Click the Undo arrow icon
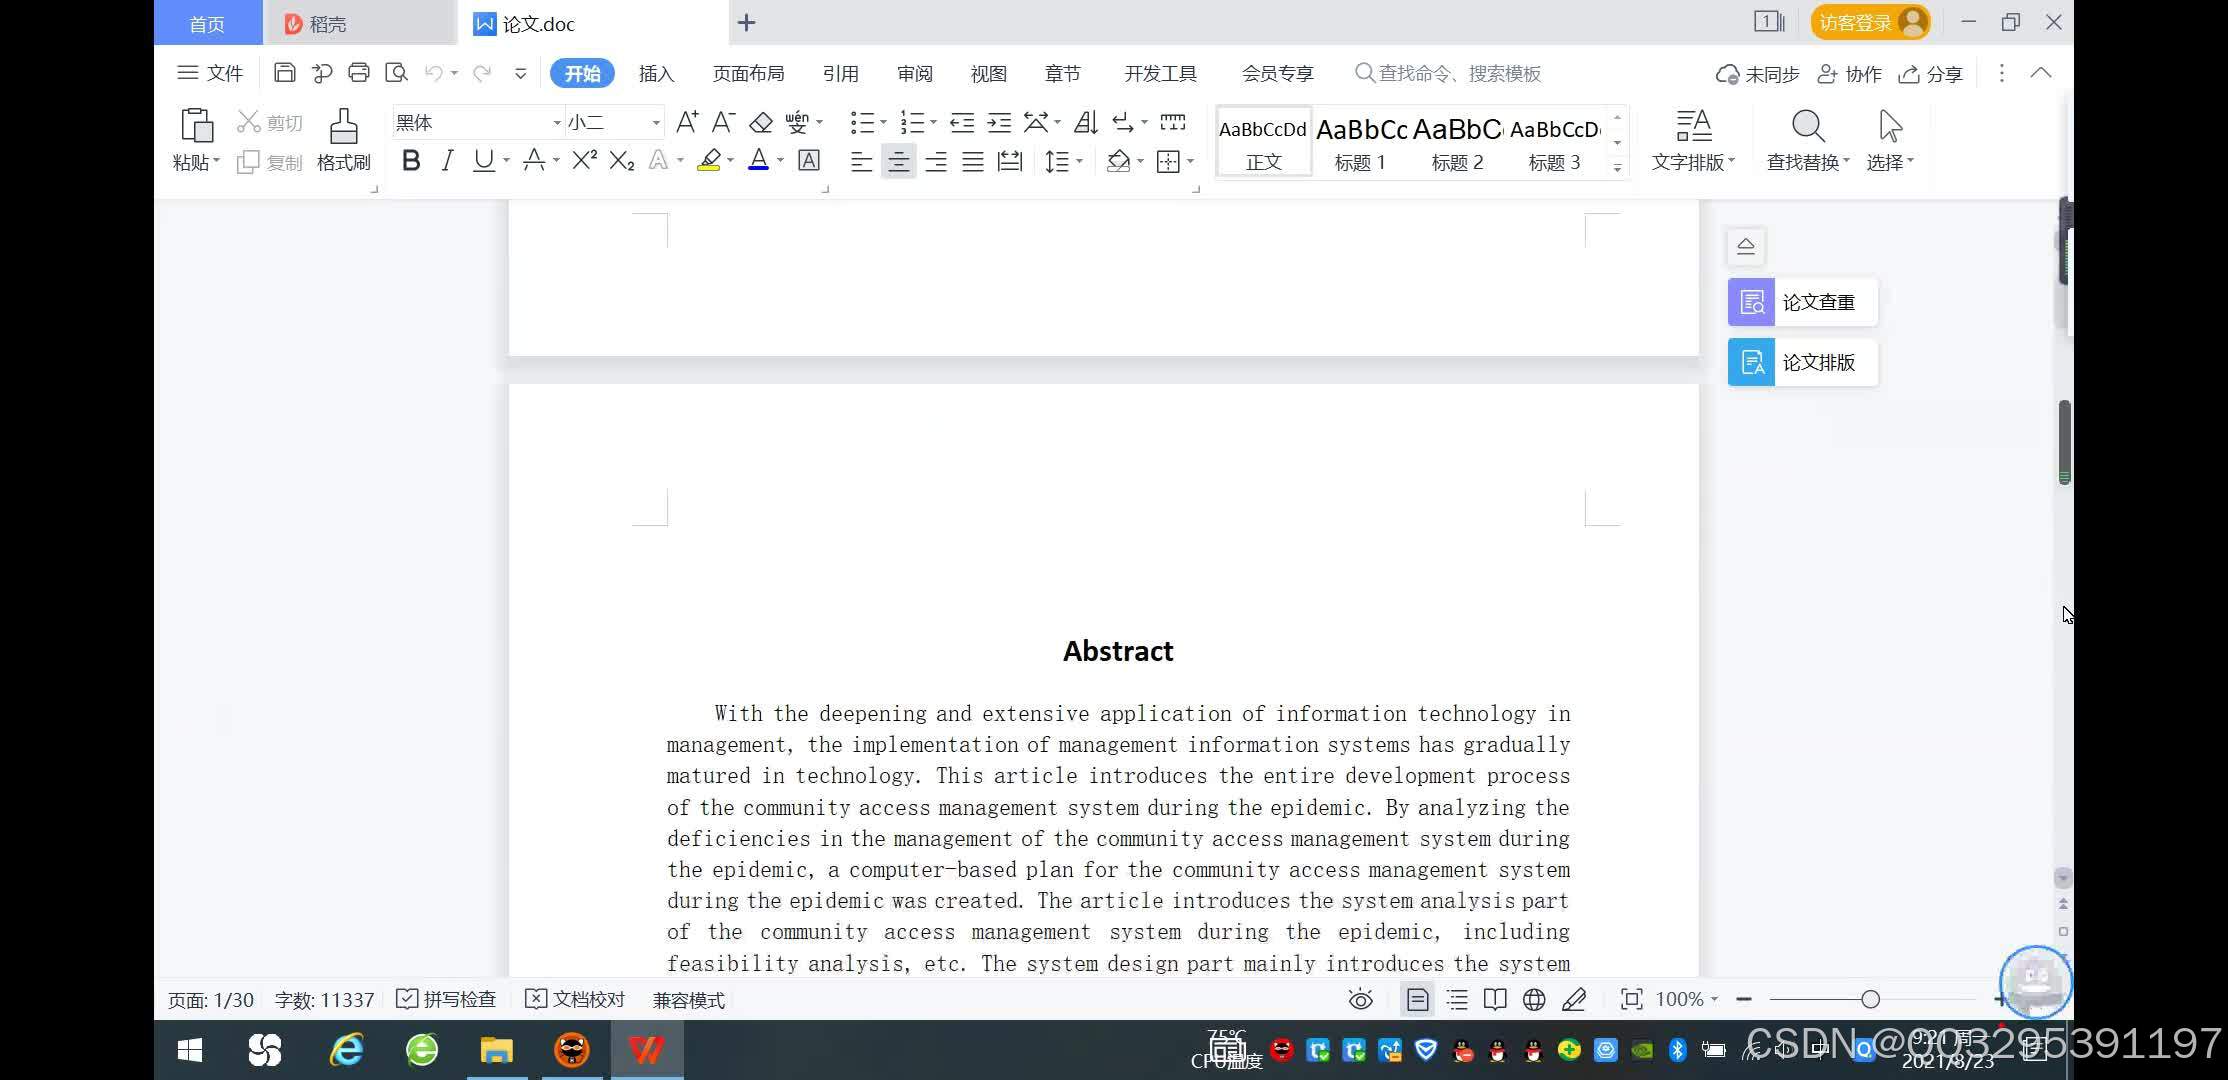 tap(433, 73)
